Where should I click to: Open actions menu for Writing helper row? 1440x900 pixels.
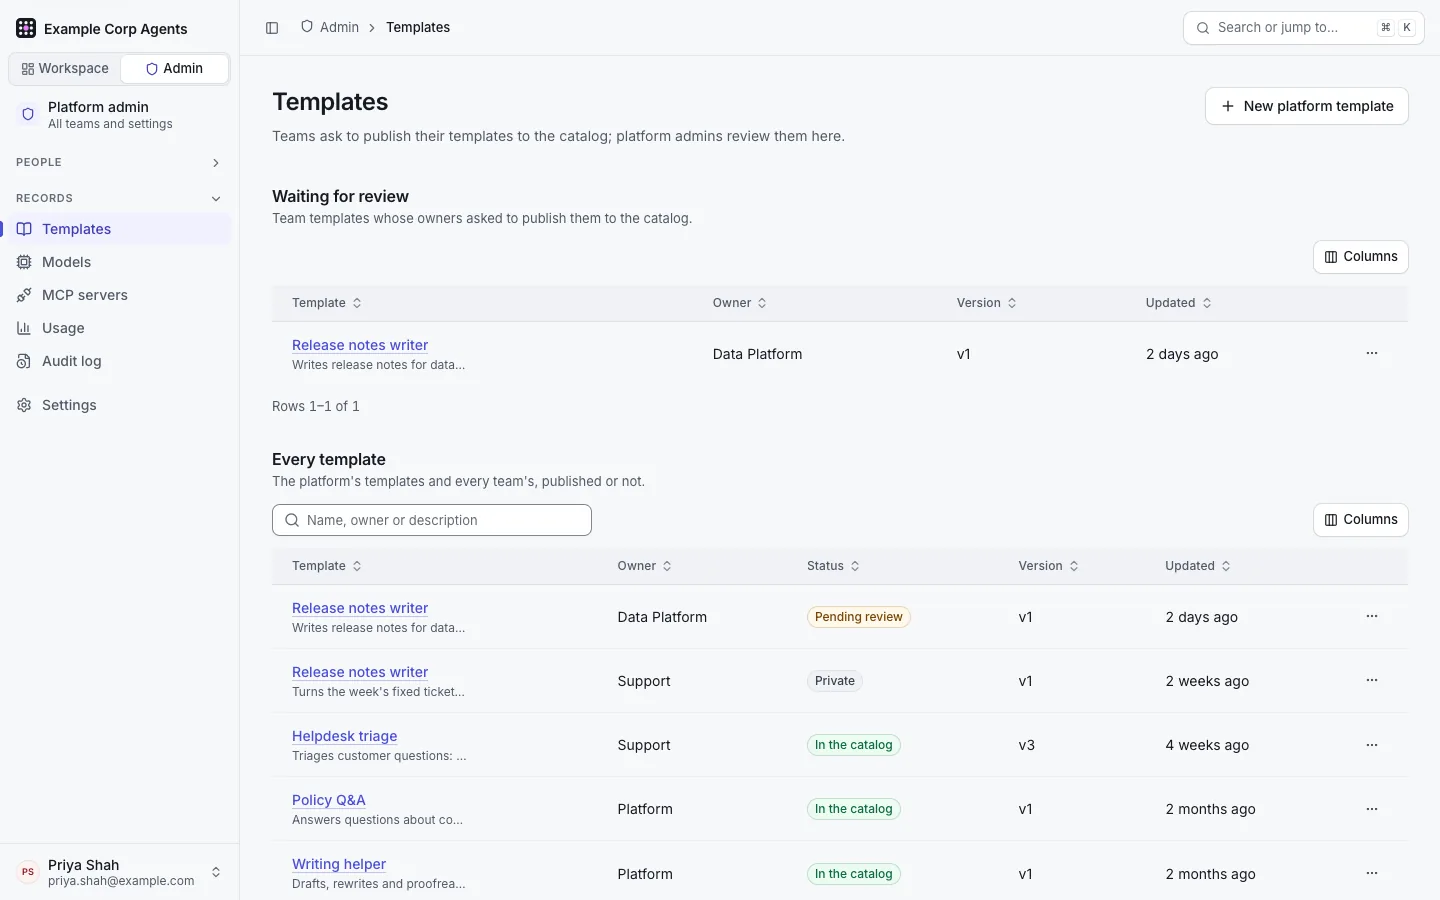1372,873
